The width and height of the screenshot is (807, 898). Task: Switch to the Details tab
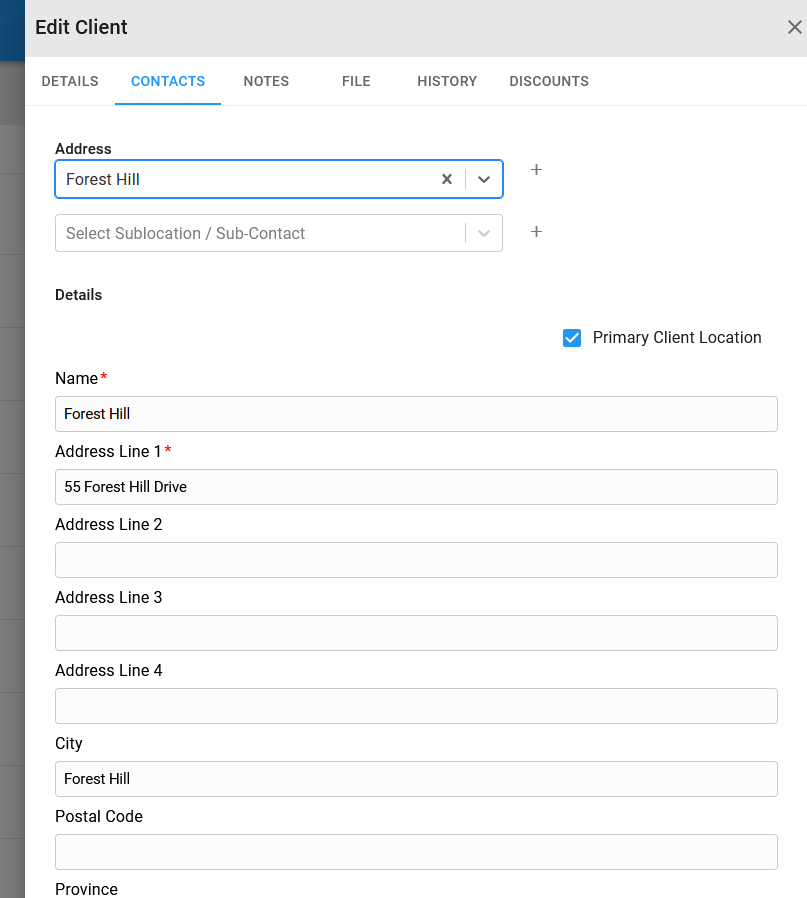click(x=70, y=81)
